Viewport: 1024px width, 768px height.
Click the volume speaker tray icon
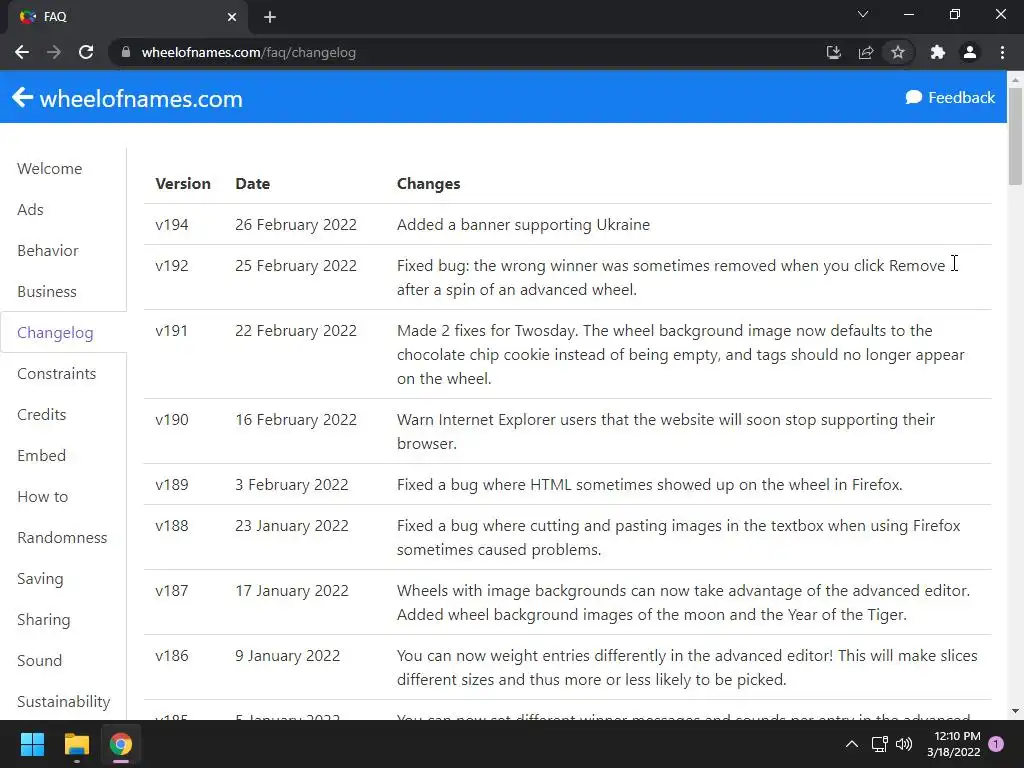[x=904, y=744]
